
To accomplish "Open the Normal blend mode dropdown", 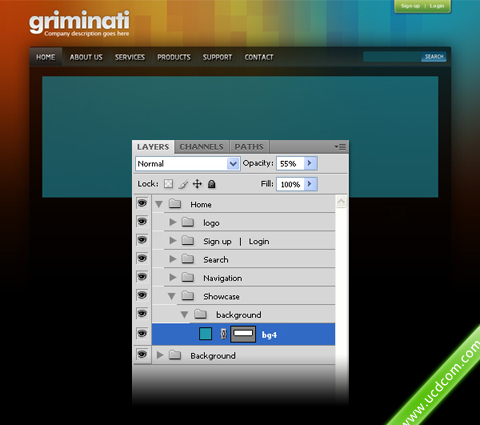I will coord(188,164).
